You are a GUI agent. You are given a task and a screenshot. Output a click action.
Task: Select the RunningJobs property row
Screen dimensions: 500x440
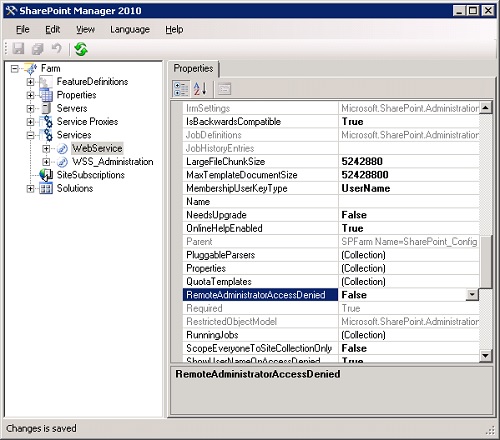(x=331, y=335)
